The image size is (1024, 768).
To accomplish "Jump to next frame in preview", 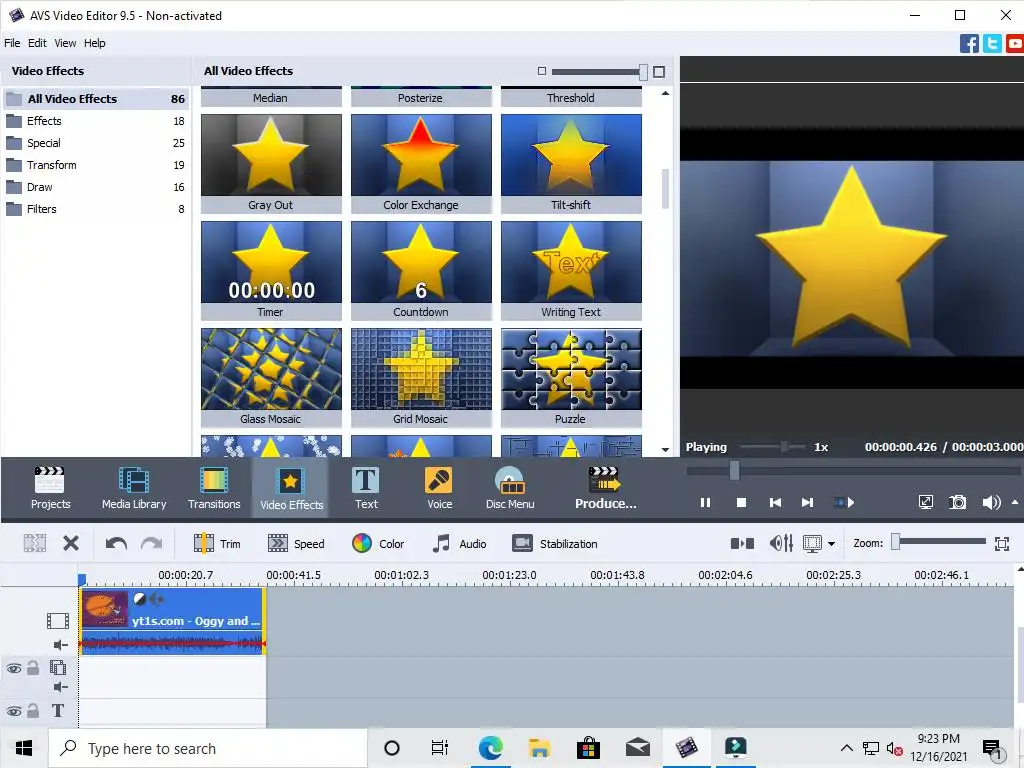I will (808, 502).
